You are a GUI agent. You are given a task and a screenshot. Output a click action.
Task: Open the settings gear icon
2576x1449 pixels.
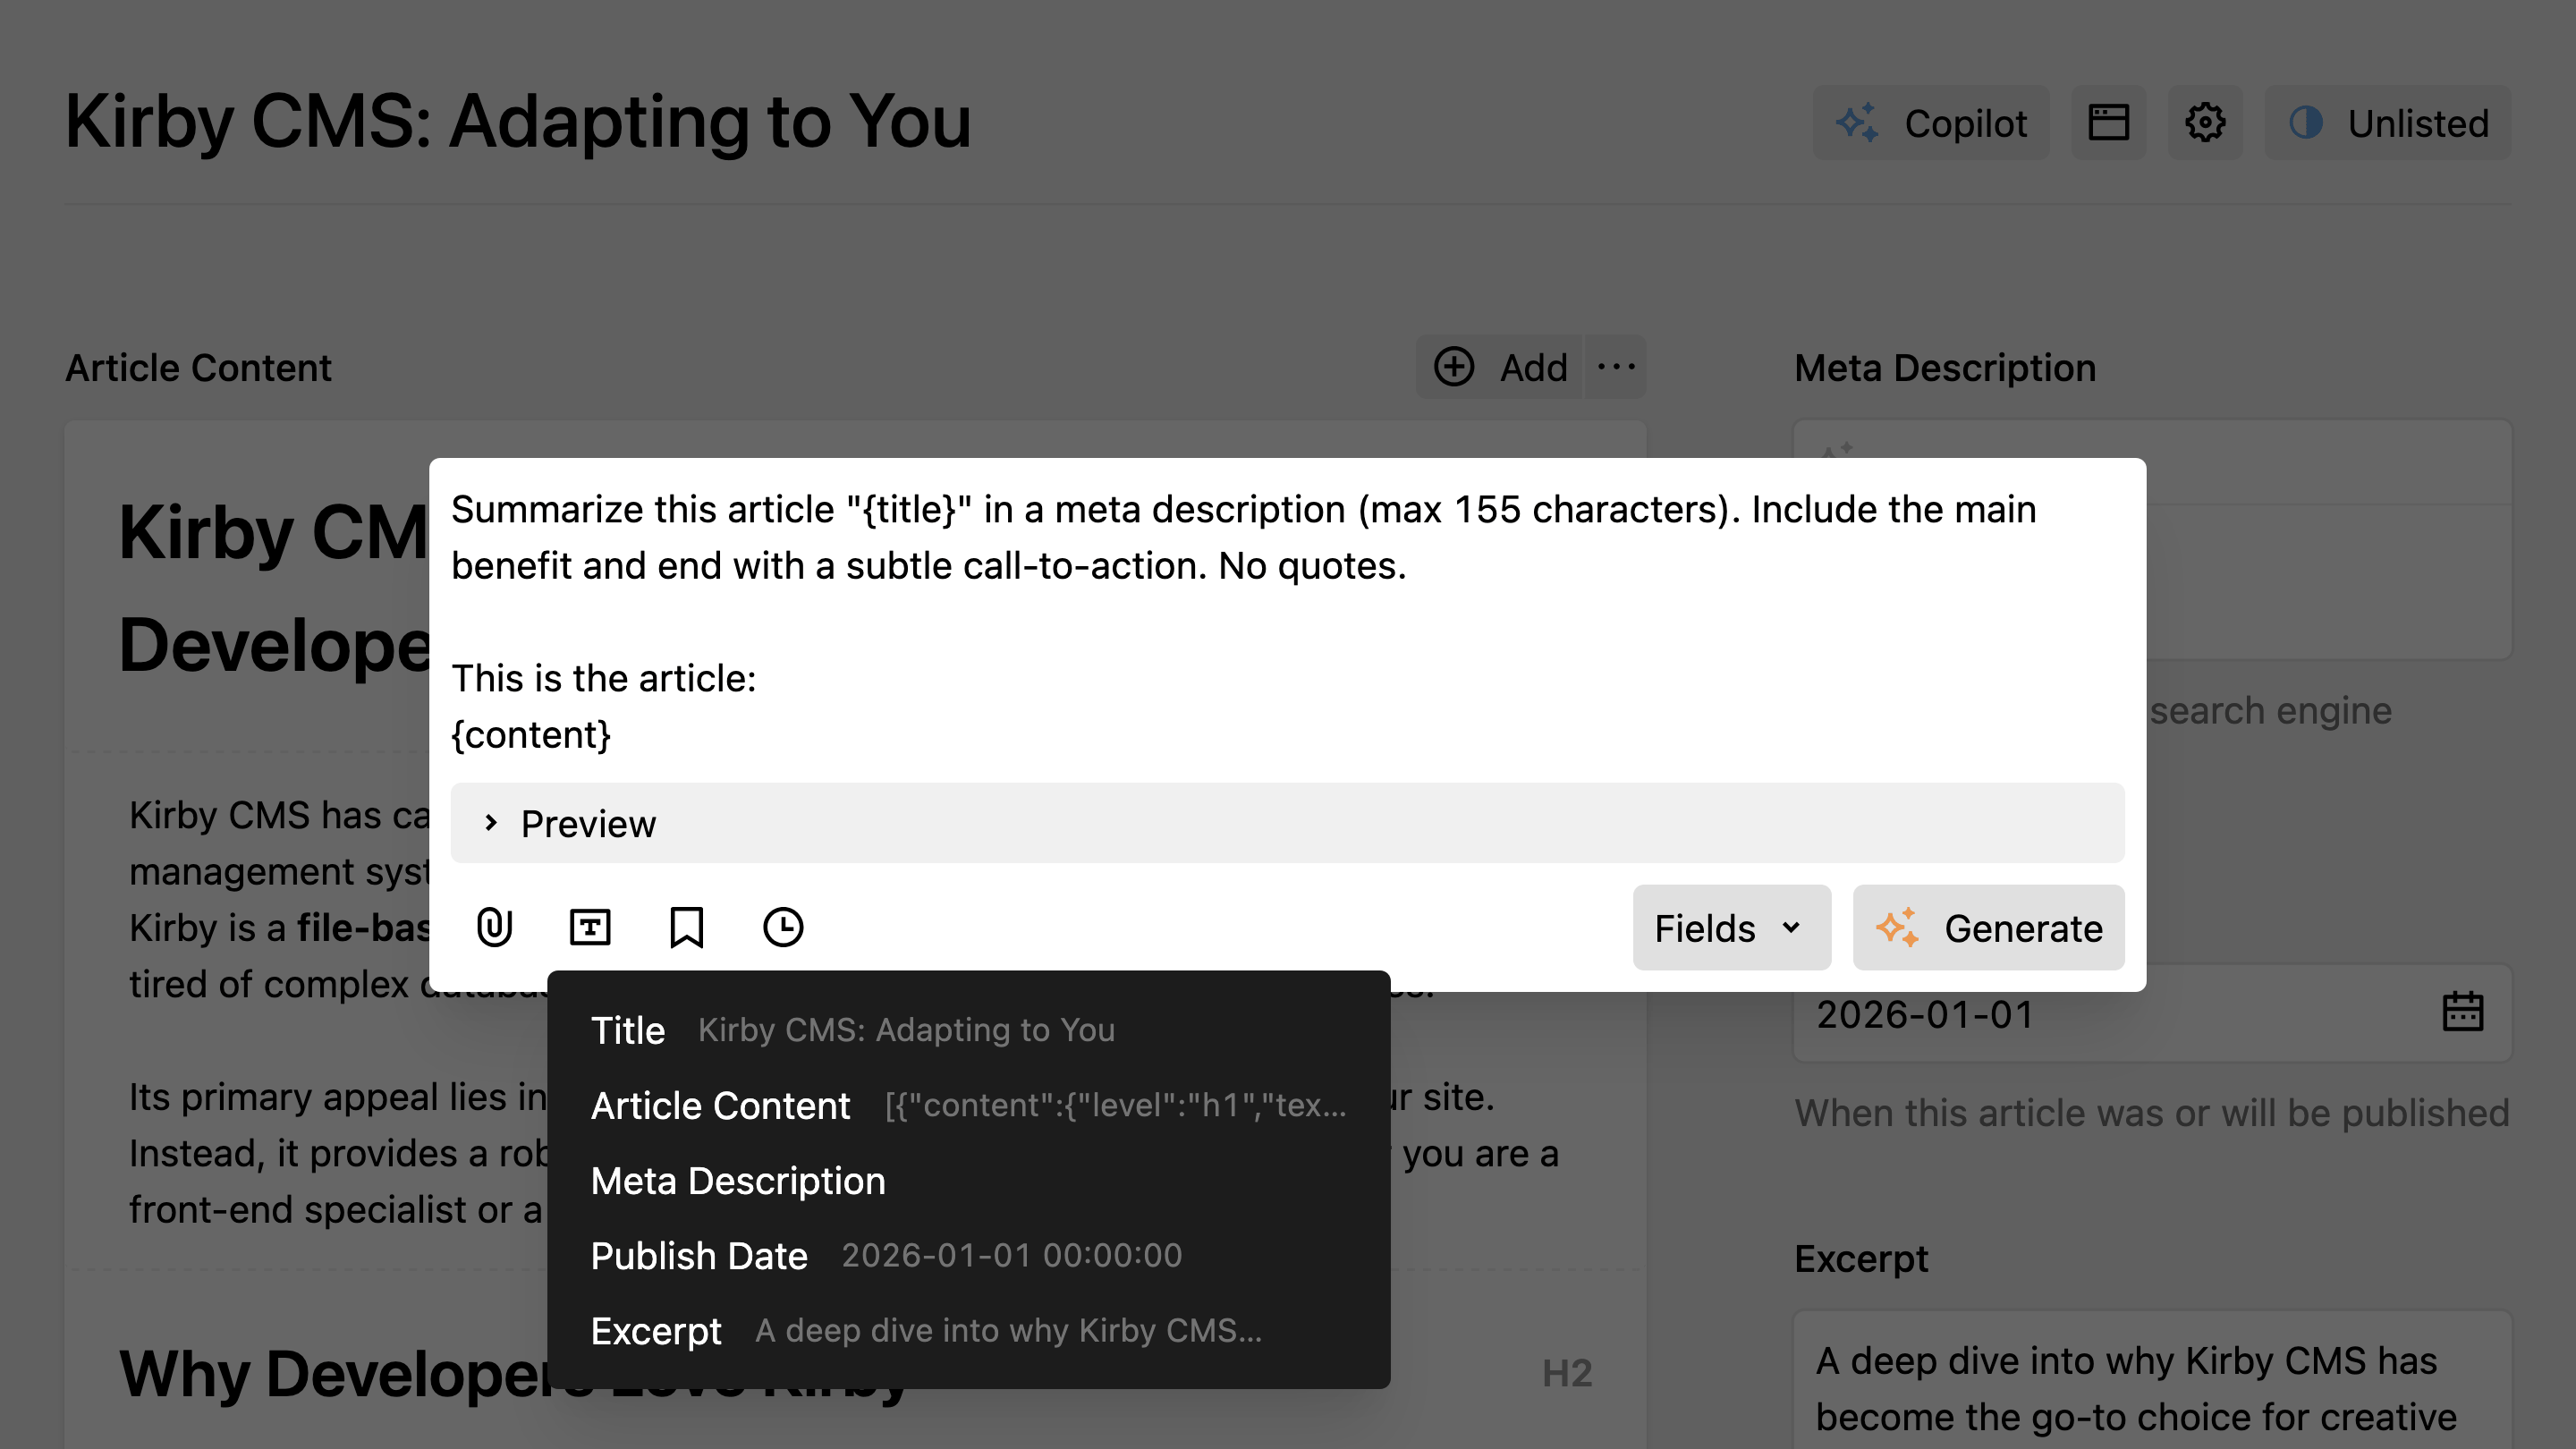(2205, 122)
